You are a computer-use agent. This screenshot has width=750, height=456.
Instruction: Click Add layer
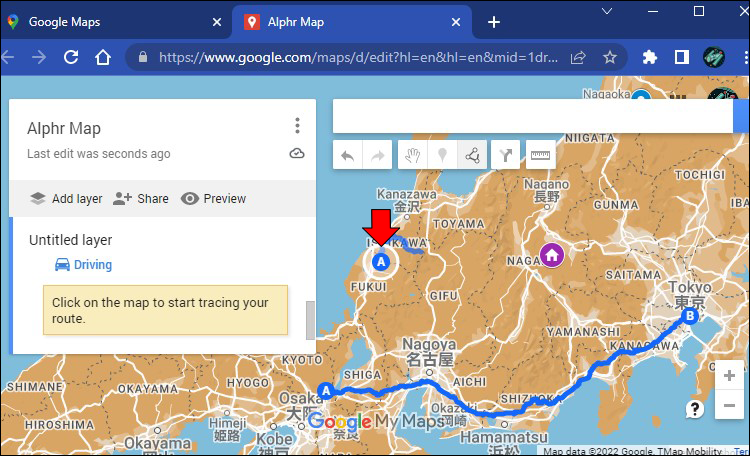(x=66, y=199)
